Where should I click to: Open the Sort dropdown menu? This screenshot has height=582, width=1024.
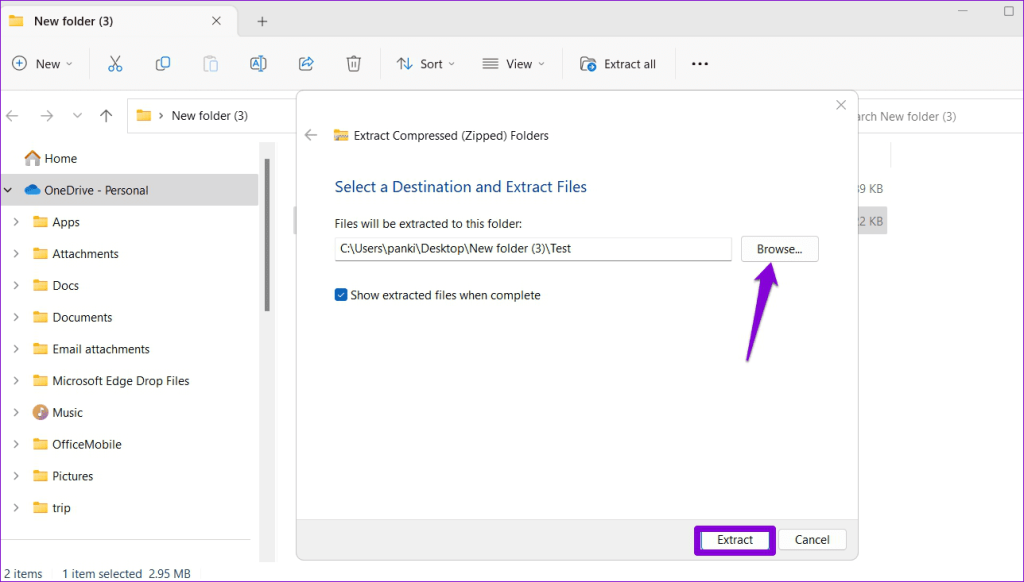pos(426,63)
